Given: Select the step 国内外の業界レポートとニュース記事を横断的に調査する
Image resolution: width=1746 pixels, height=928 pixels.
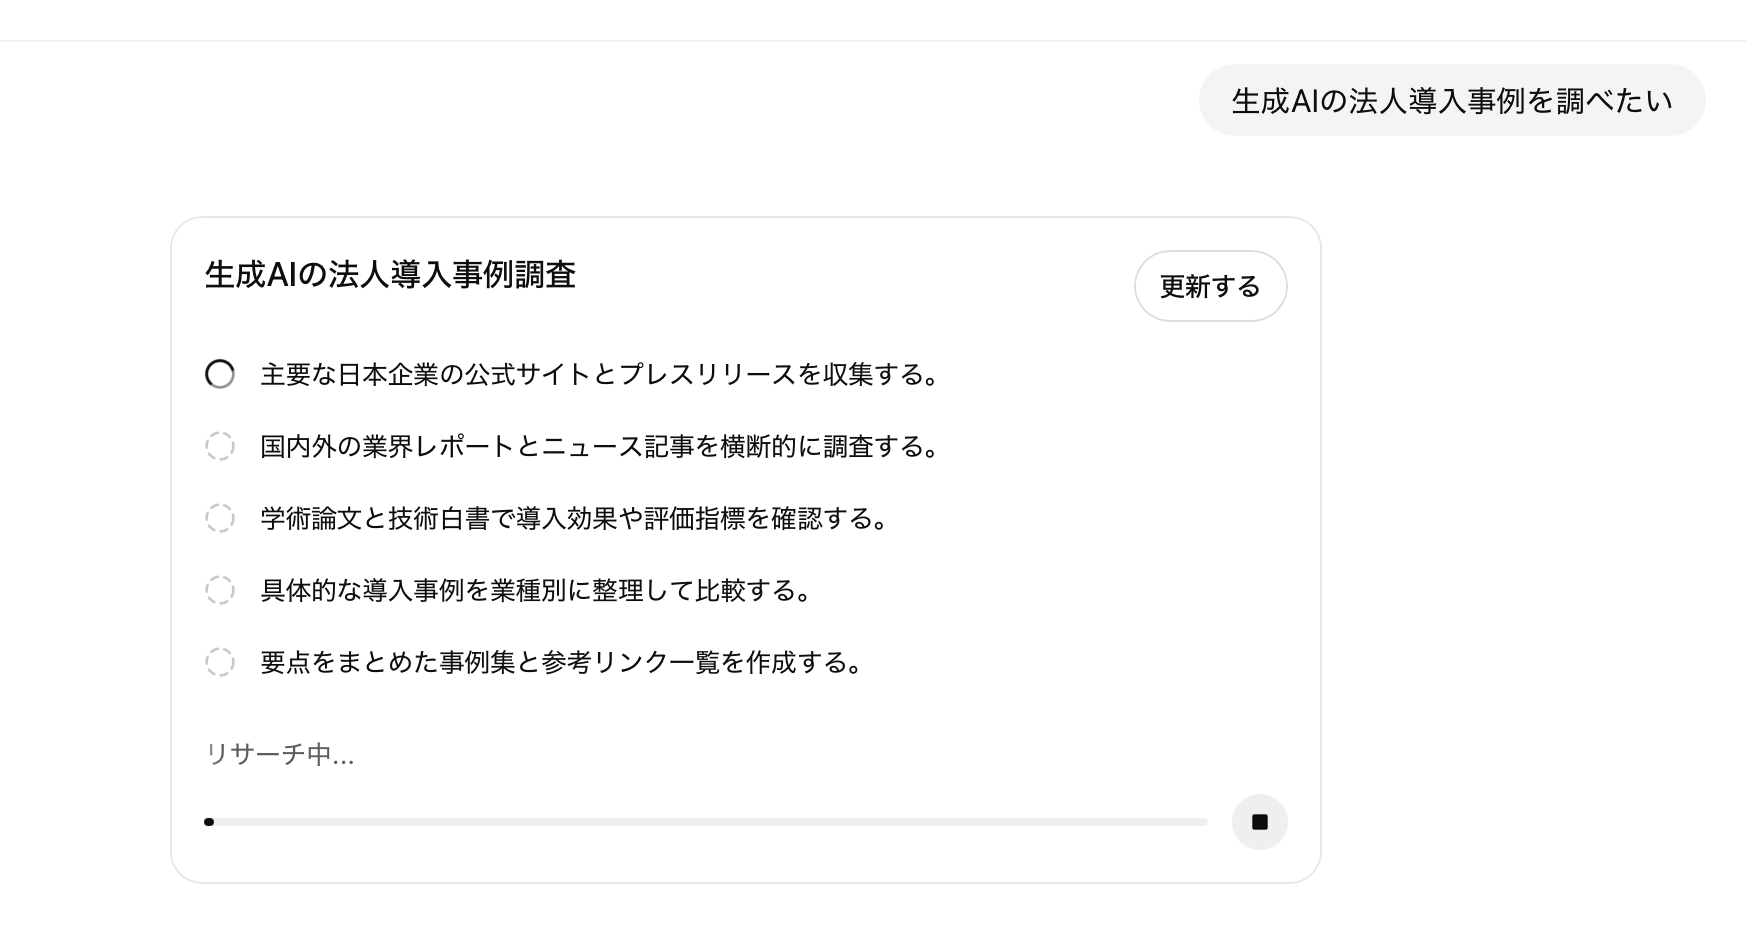Looking at the screenshot, I should 600,447.
